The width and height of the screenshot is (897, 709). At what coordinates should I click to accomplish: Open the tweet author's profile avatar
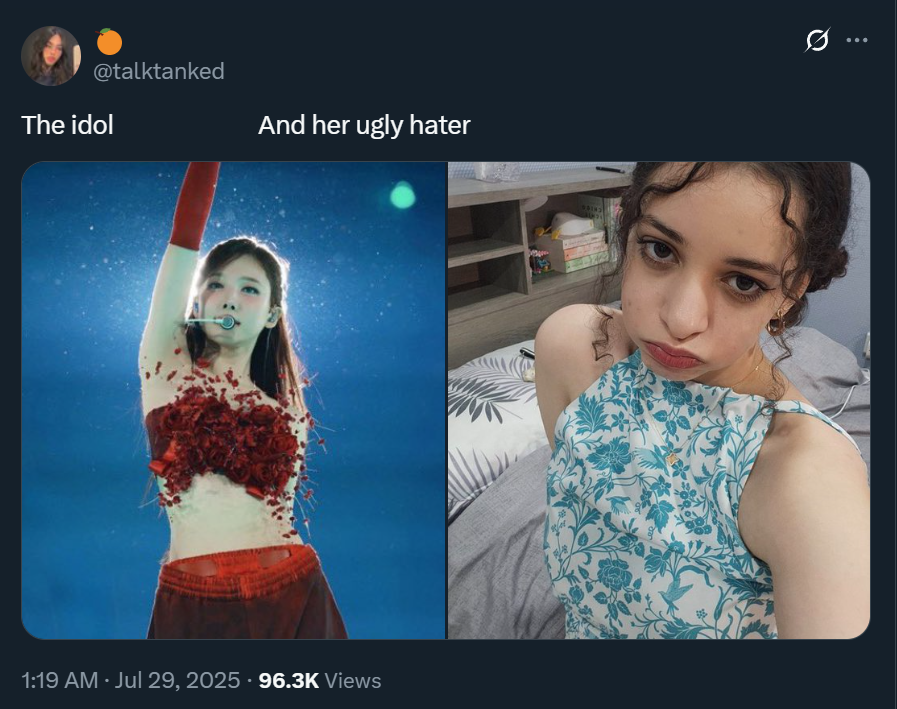coord(51,56)
